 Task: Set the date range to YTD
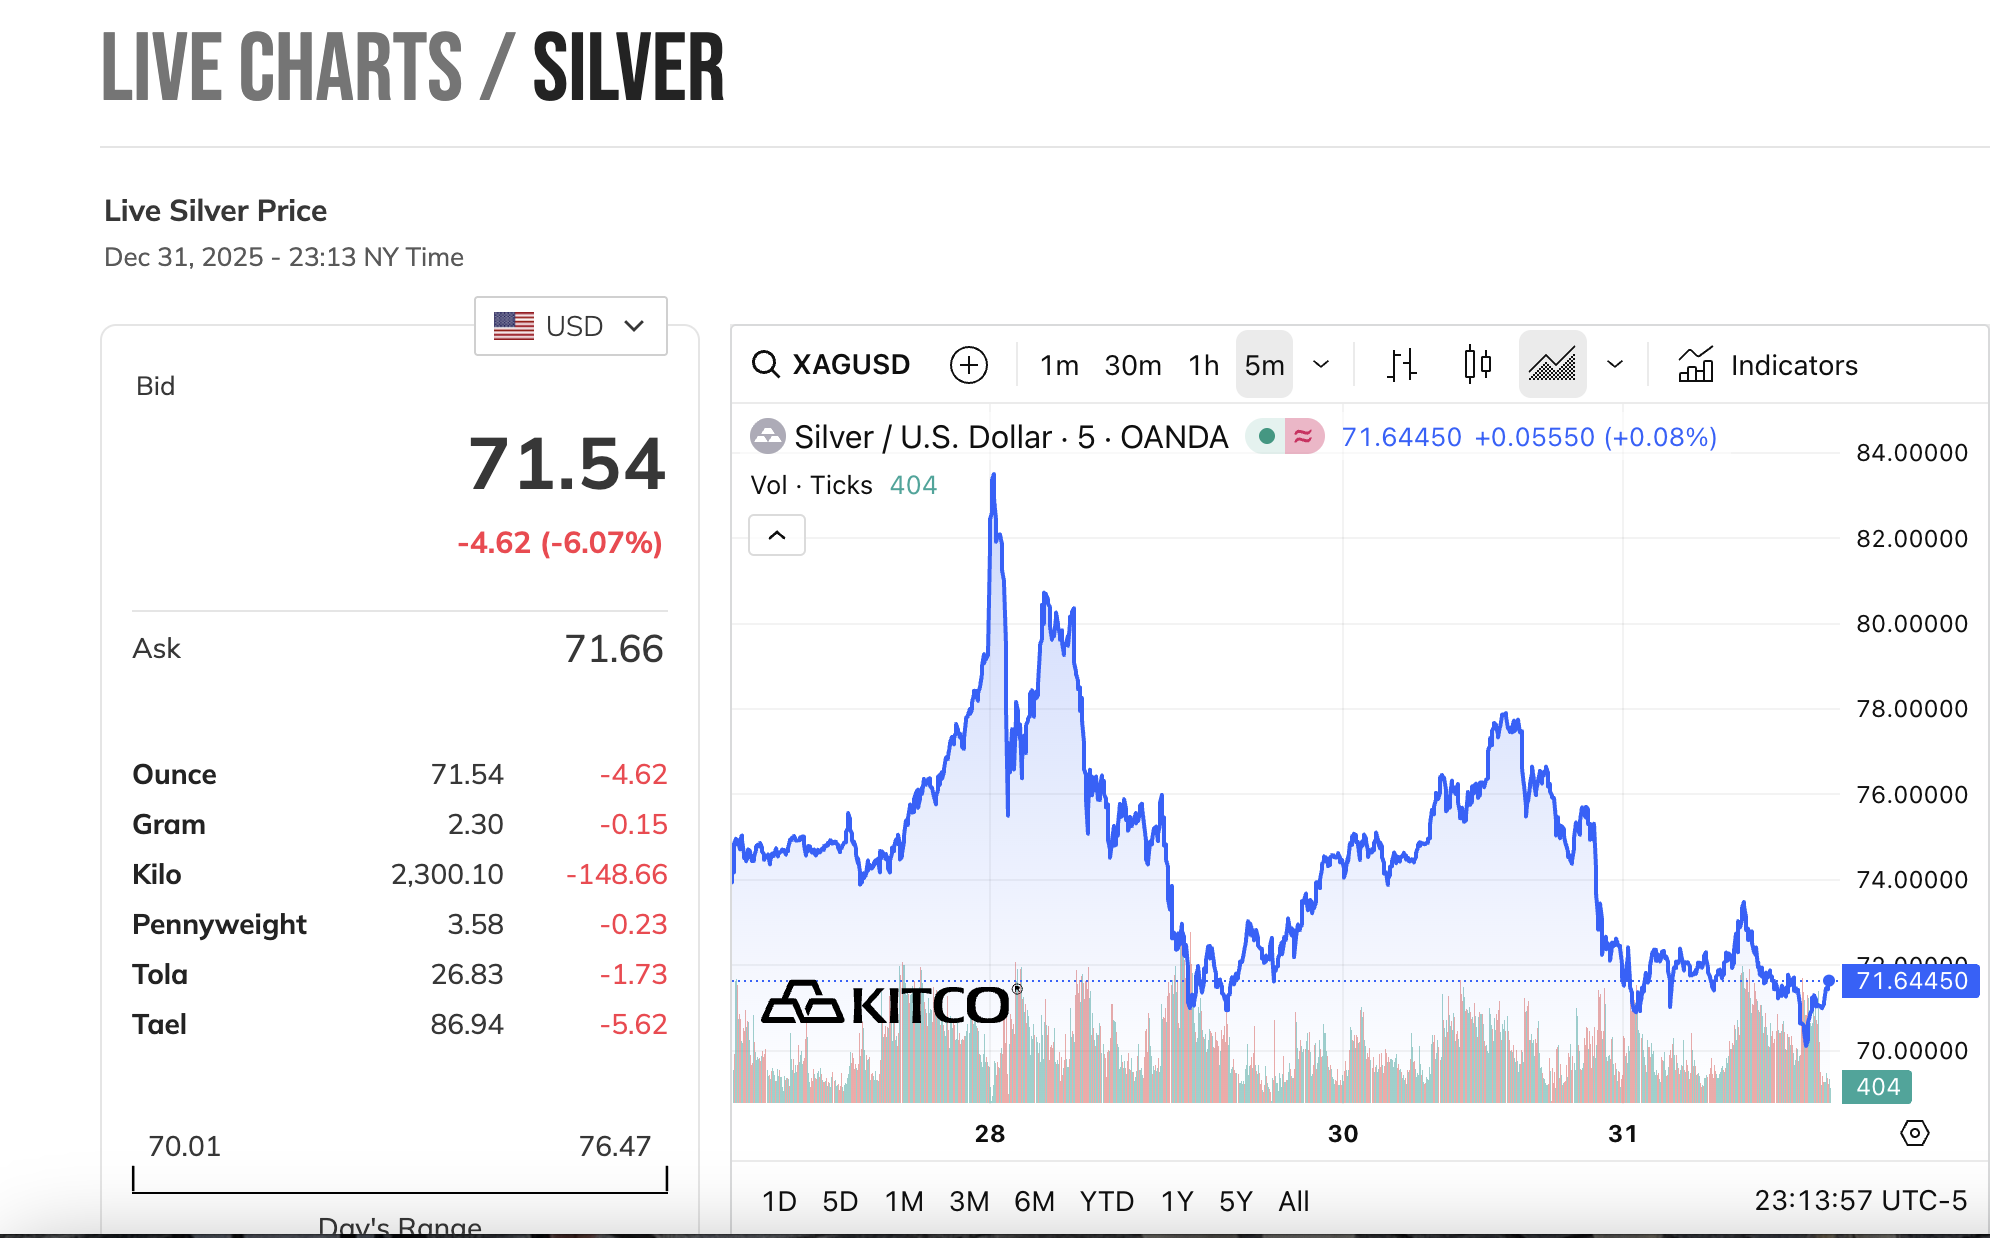1106,1201
